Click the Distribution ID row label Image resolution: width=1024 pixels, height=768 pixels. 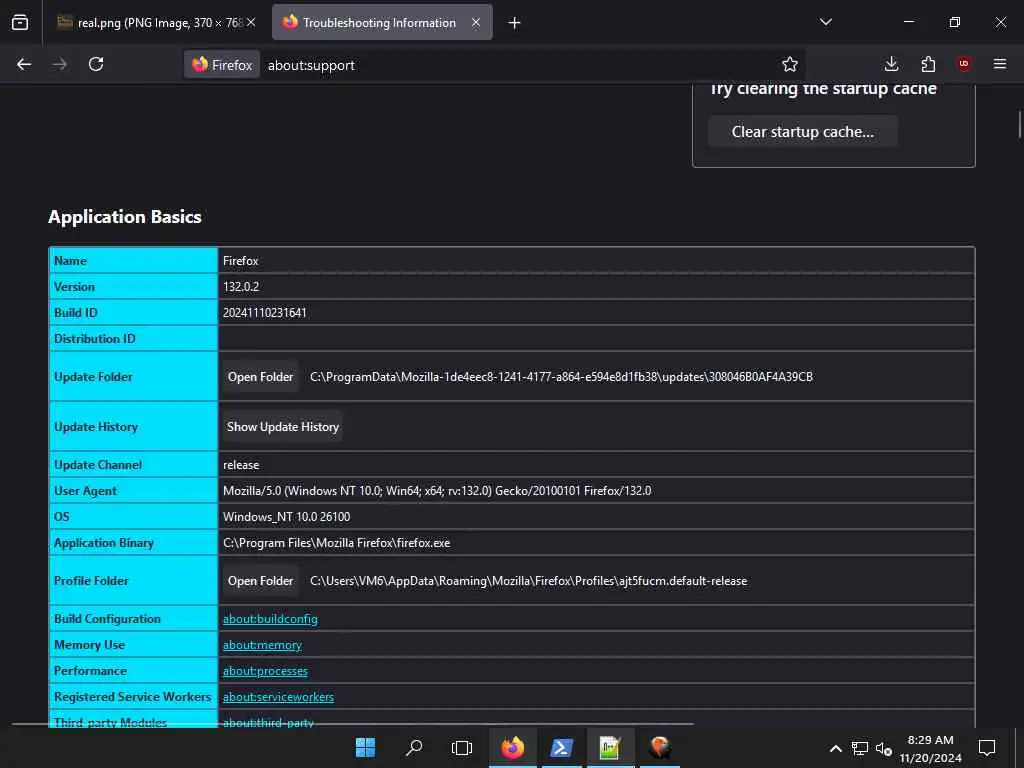click(x=95, y=339)
